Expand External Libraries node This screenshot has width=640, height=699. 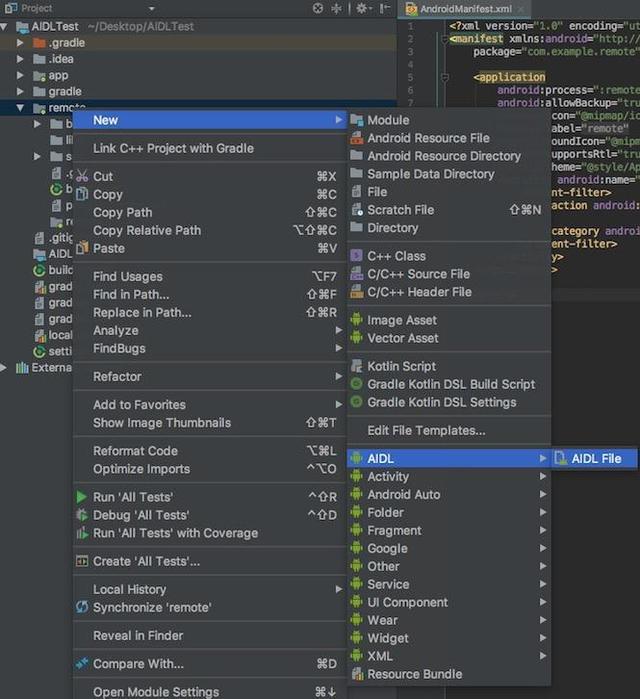pos(4,368)
